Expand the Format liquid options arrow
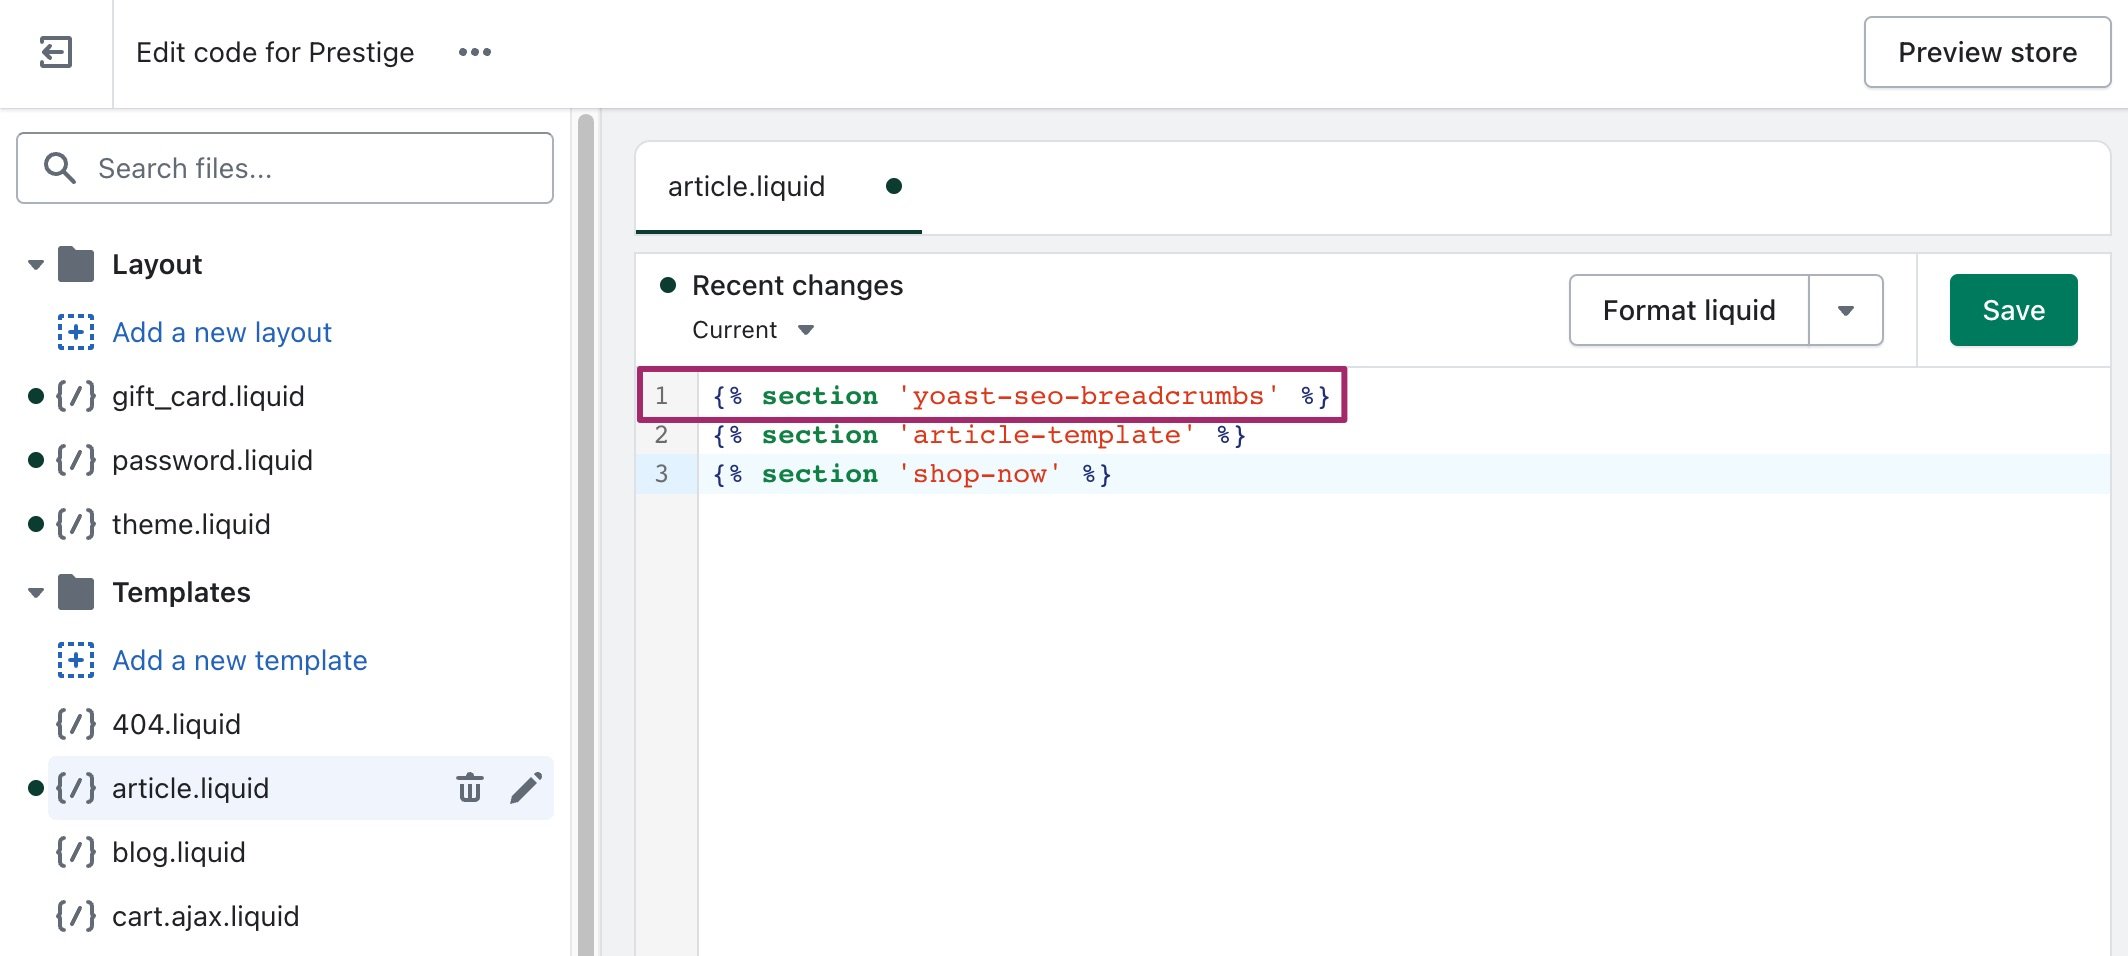The image size is (2128, 956). point(1845,311)
